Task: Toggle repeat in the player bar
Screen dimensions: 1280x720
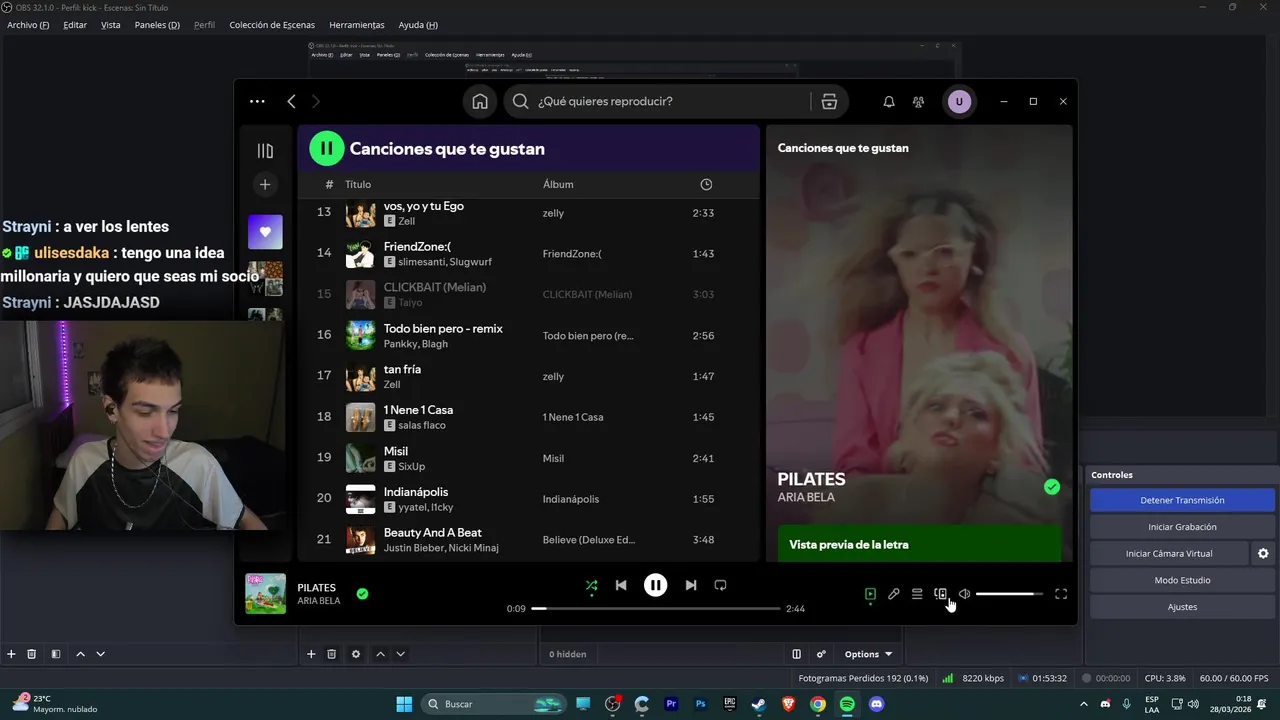Action: click(720, 585)
